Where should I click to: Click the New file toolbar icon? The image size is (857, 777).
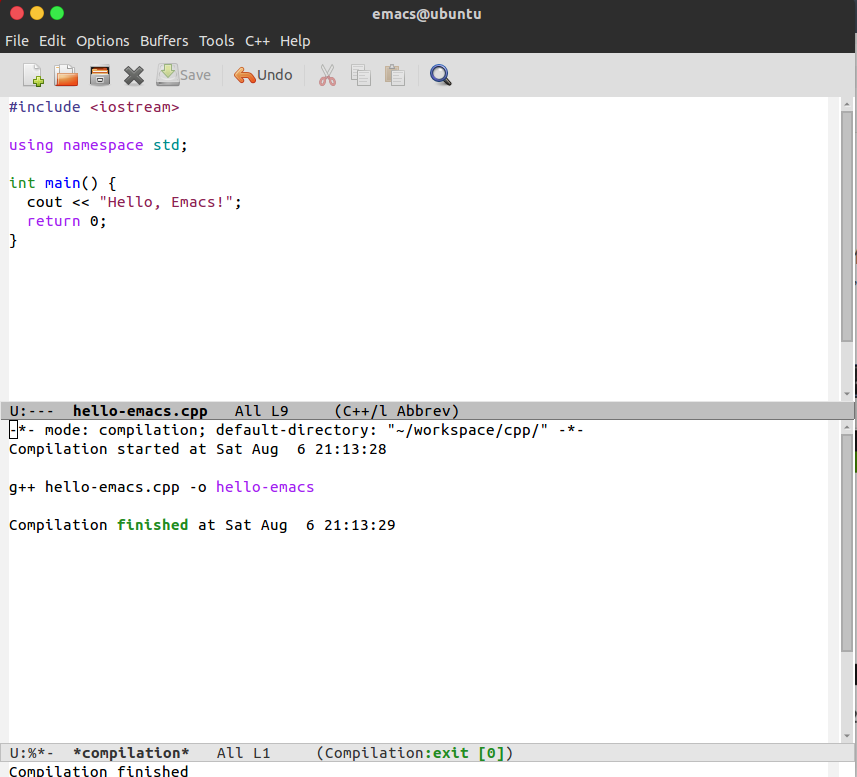click(x=33, y=75)
